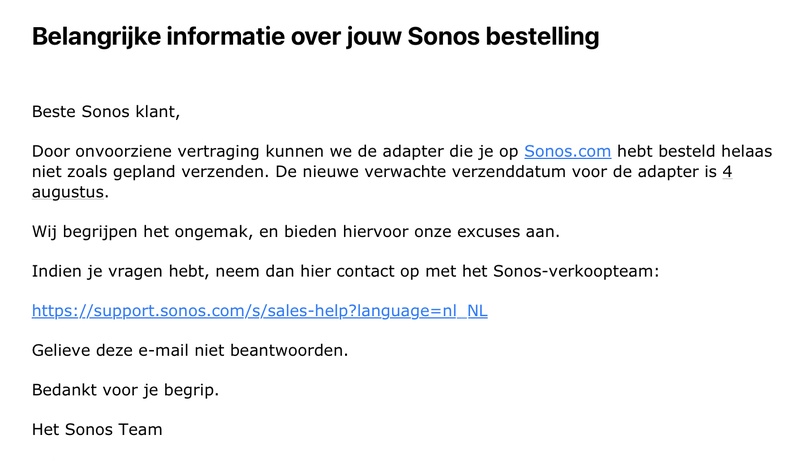
Task: Click the signature "Het Sonos Team"
Action: [x=97, y=430]
